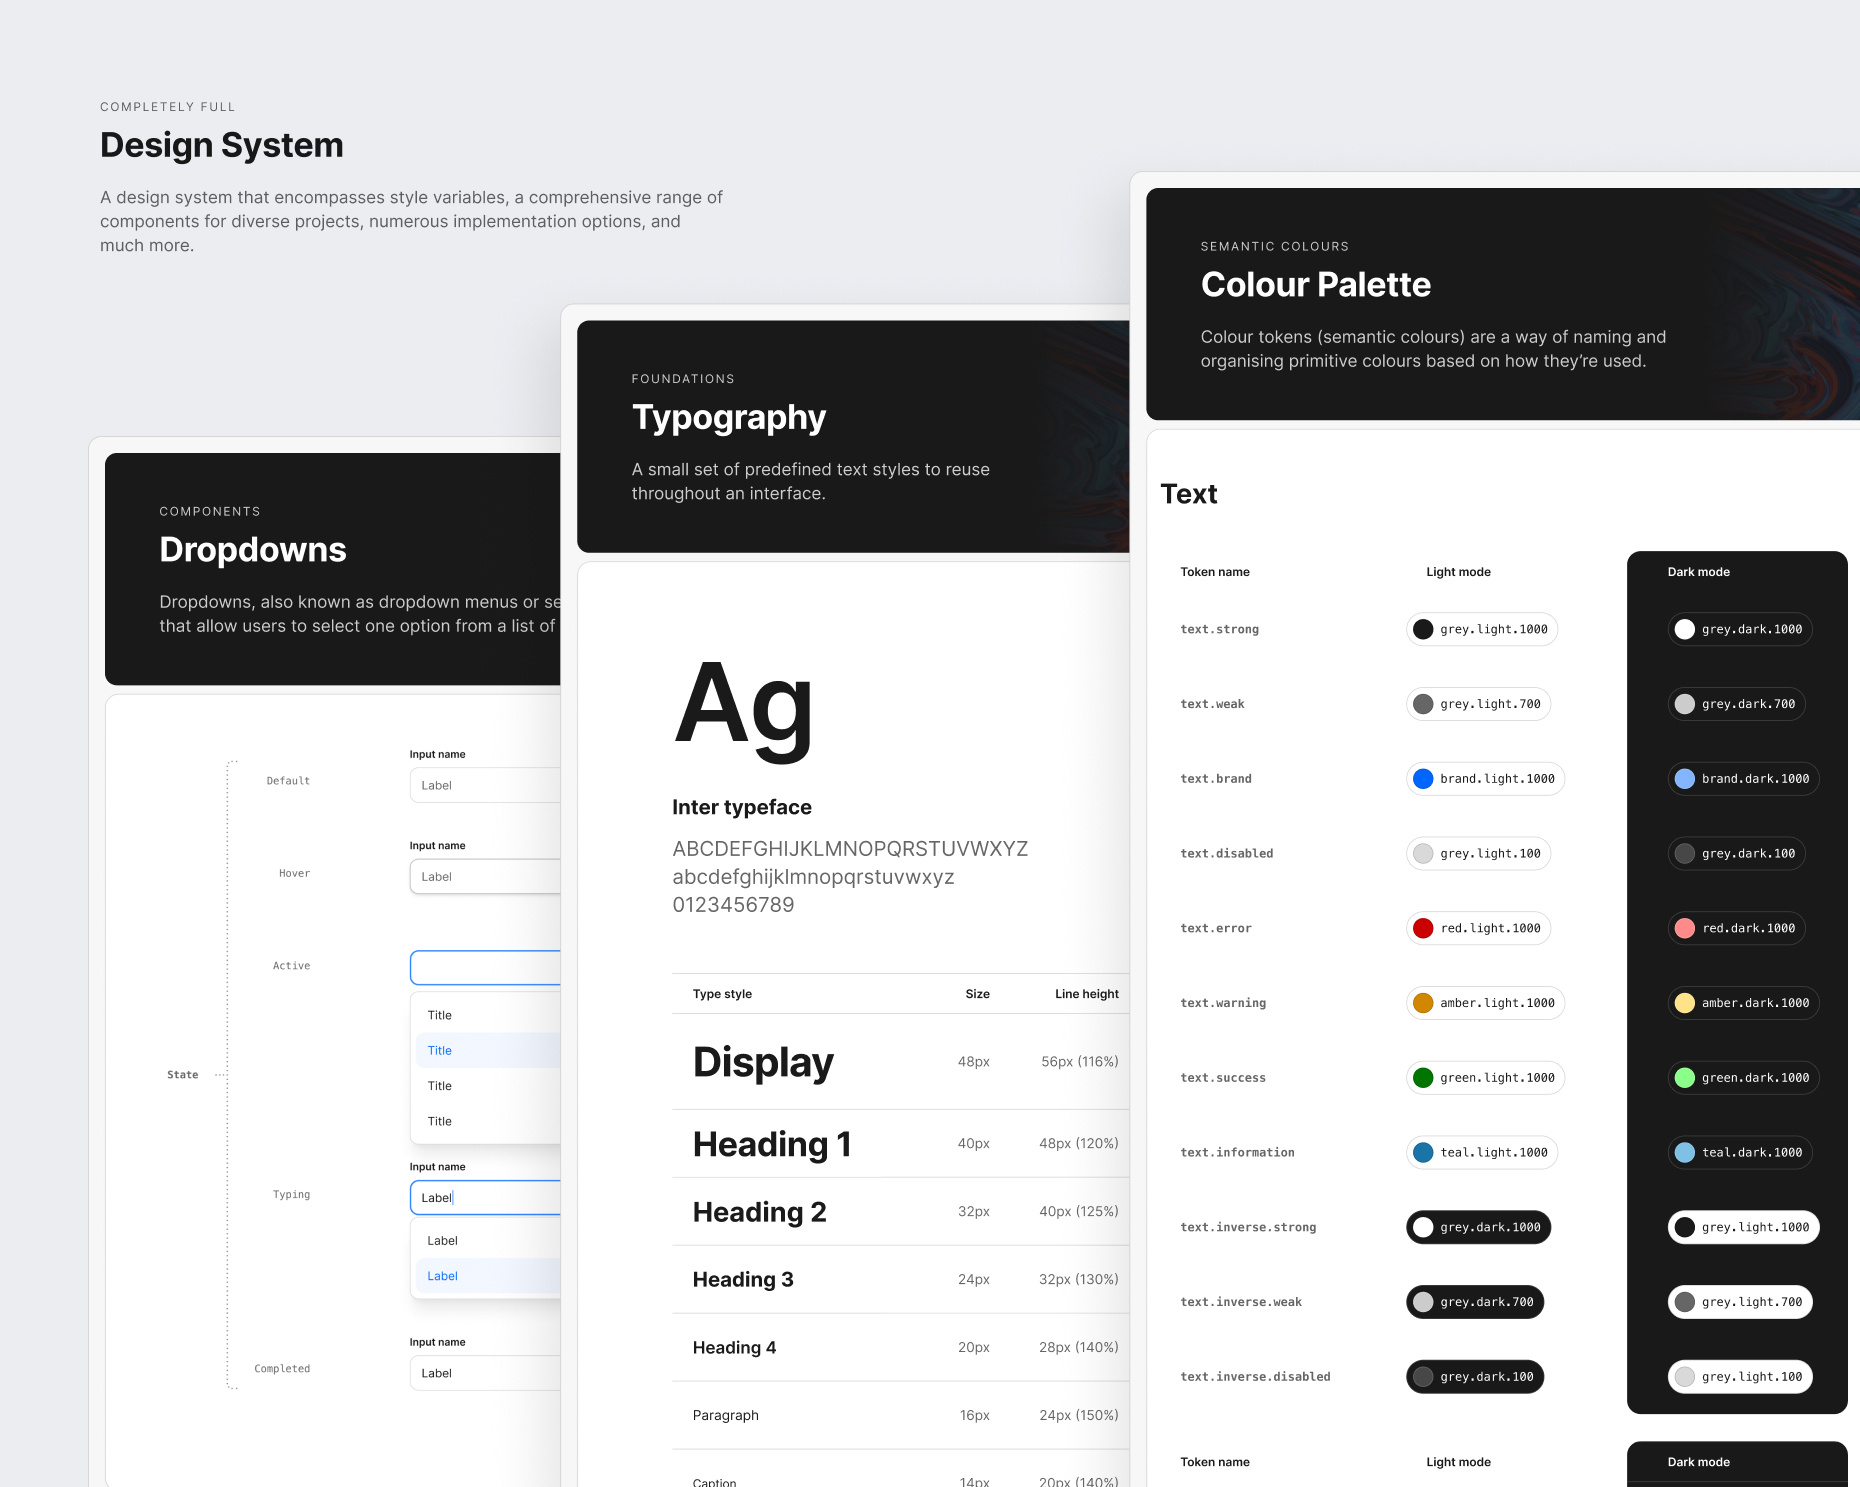This screenshot has width=1860, height=1487.
Task: Open the Completed state Label dropdown
Action: click(x=487, y=1373)
